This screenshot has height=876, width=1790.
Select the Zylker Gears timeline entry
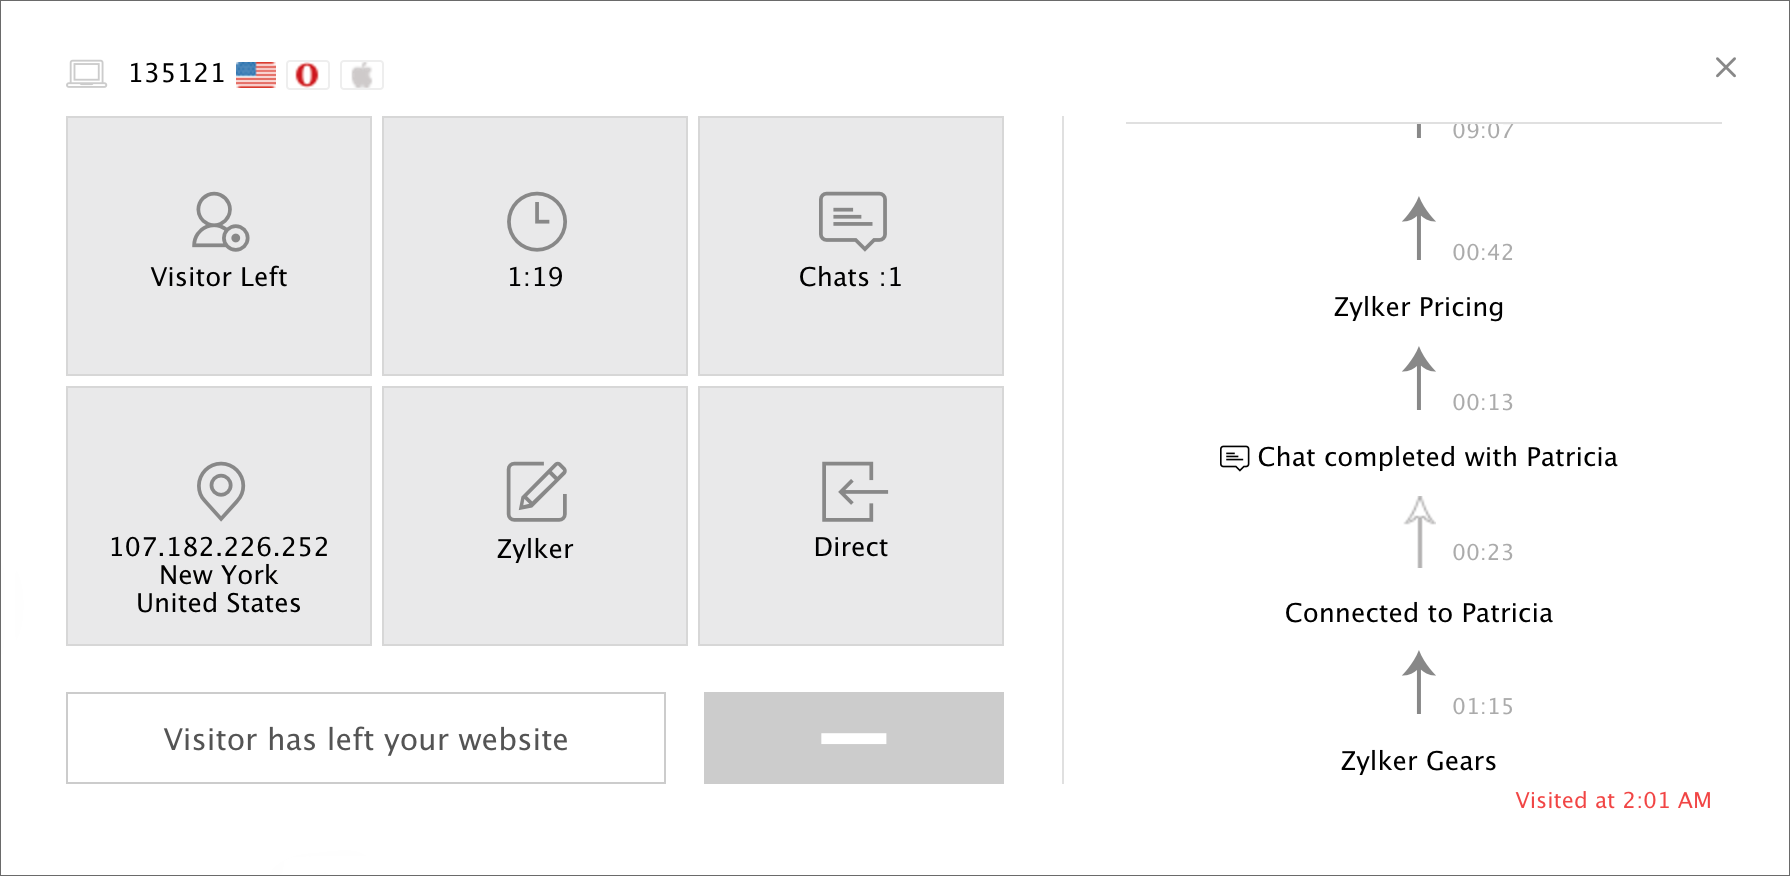[x=1418, y=761]
